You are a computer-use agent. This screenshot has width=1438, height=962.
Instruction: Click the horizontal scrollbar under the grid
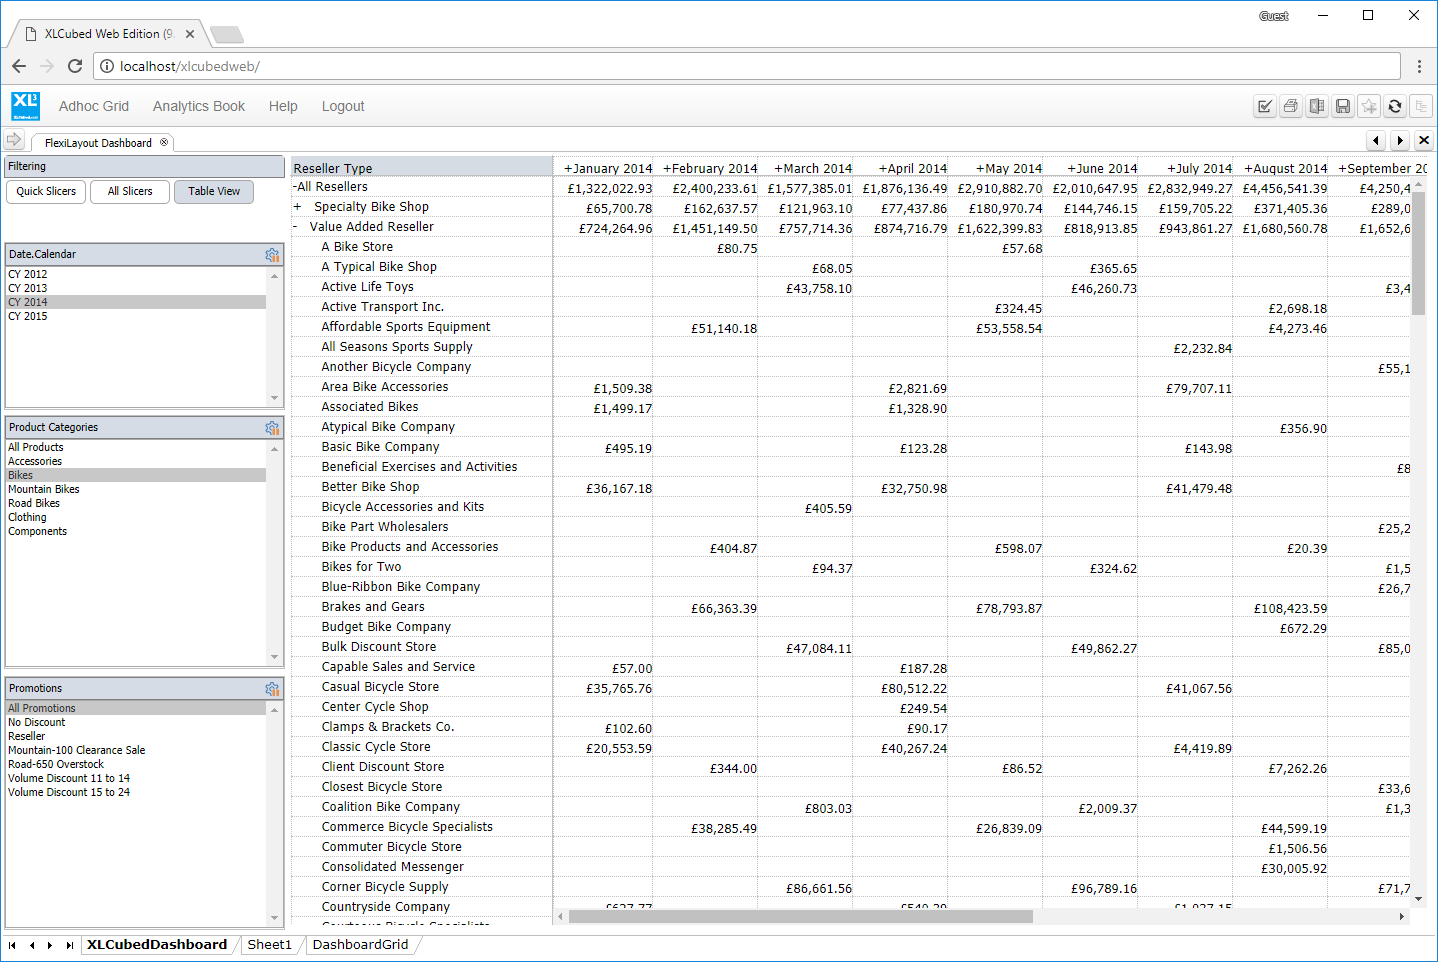tap(800, 916)
